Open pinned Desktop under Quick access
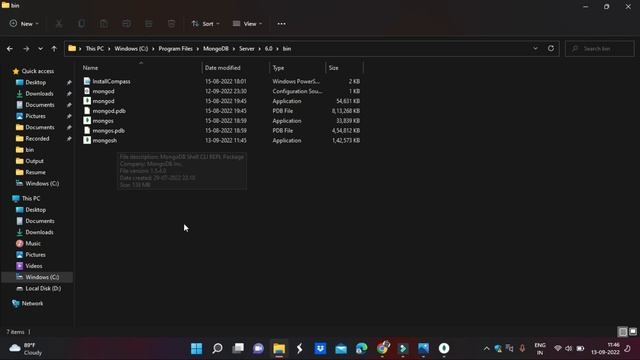 pos(36,82)
